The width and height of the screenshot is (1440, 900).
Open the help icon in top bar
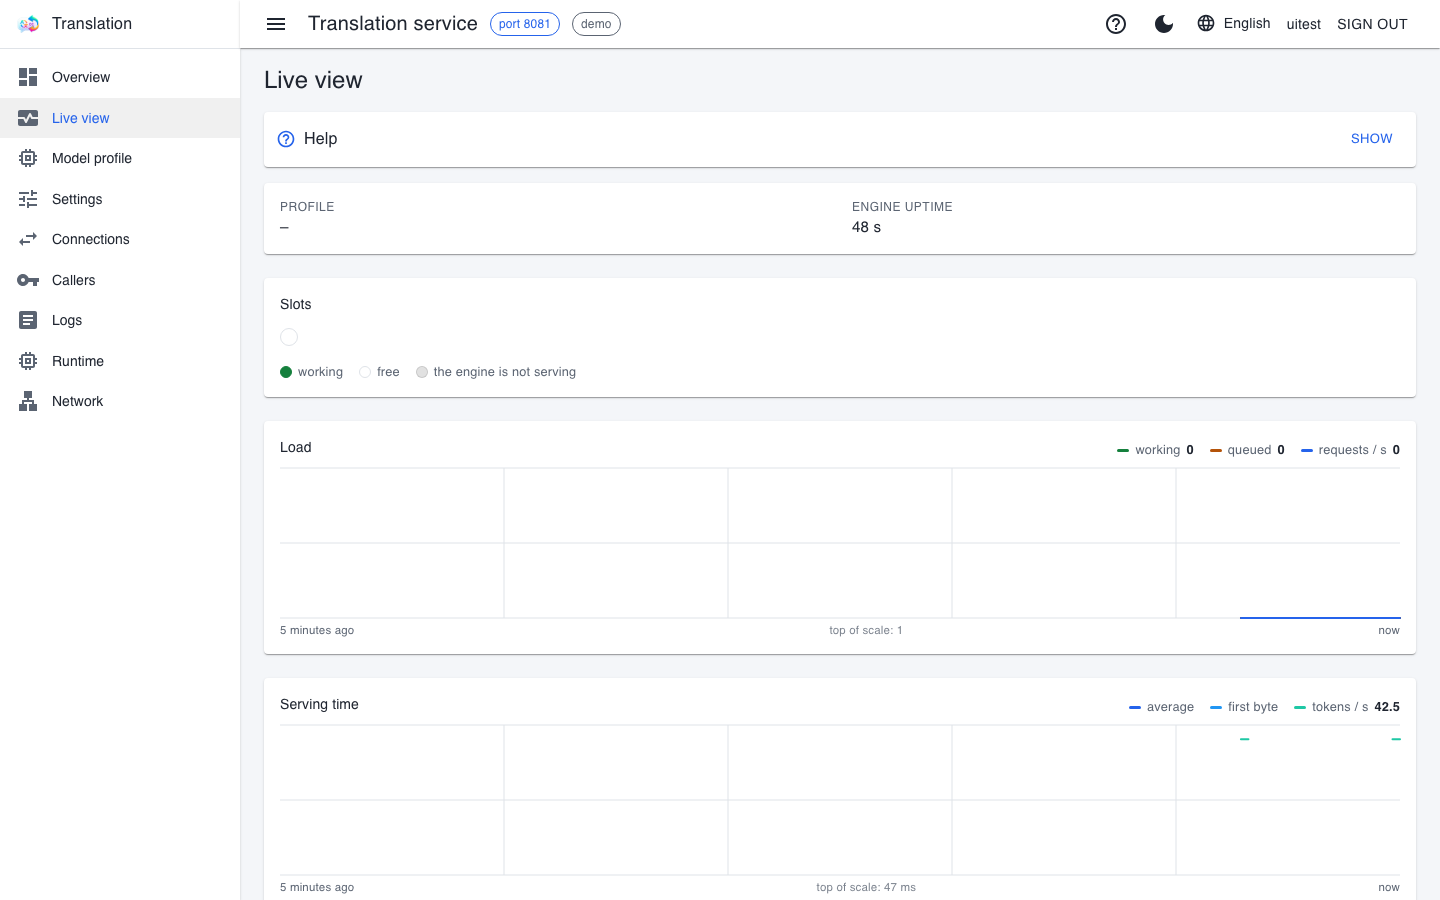pos(1116,24)
